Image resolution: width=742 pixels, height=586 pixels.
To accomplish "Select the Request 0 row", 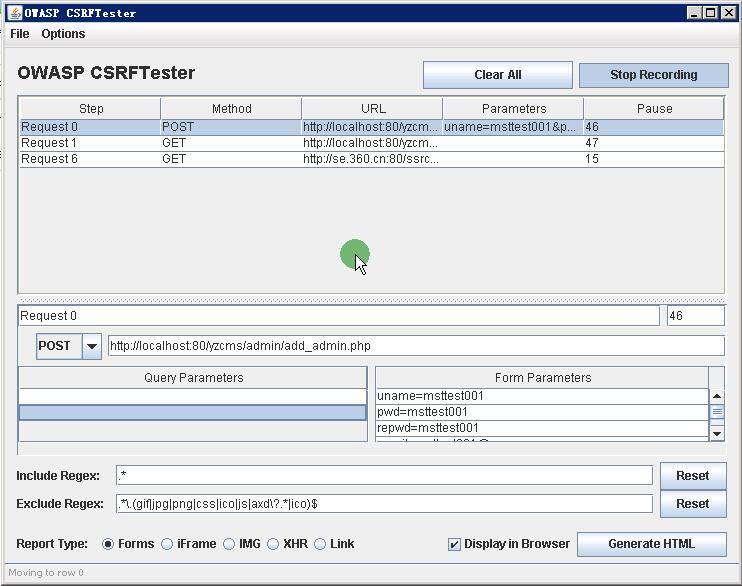I will coord(371,127).
